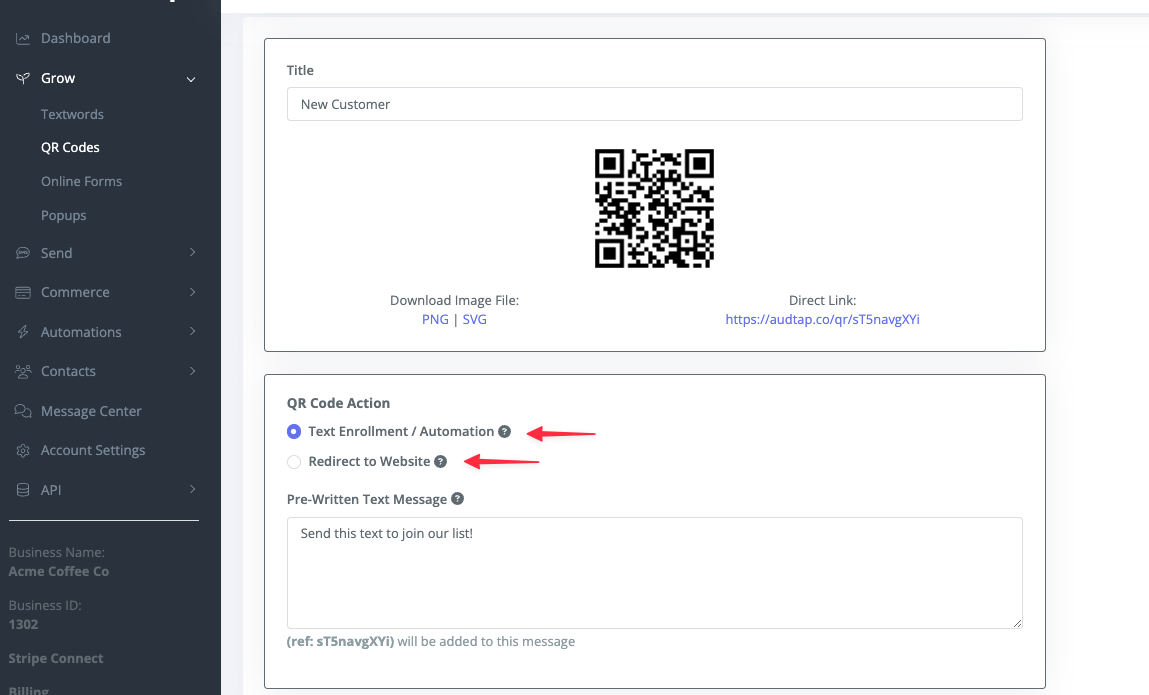Select the Text Enrollment / Automation radio button
1149x695 pixels.
pos(294,431)
